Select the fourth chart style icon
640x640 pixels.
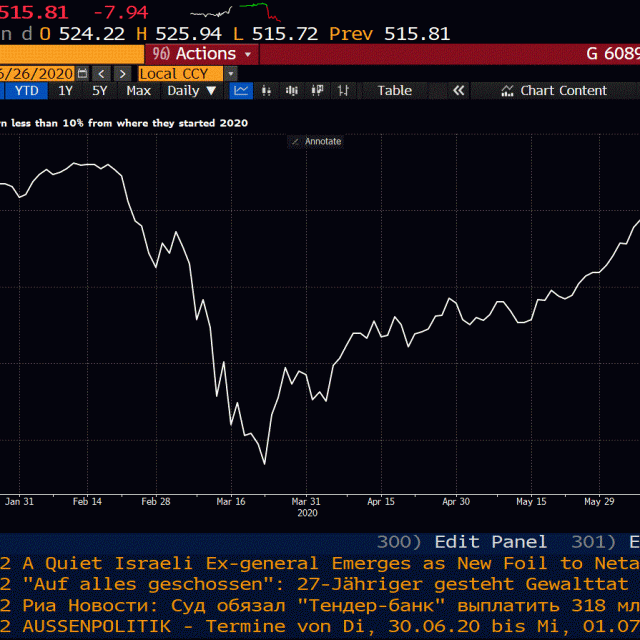(318, 91)
